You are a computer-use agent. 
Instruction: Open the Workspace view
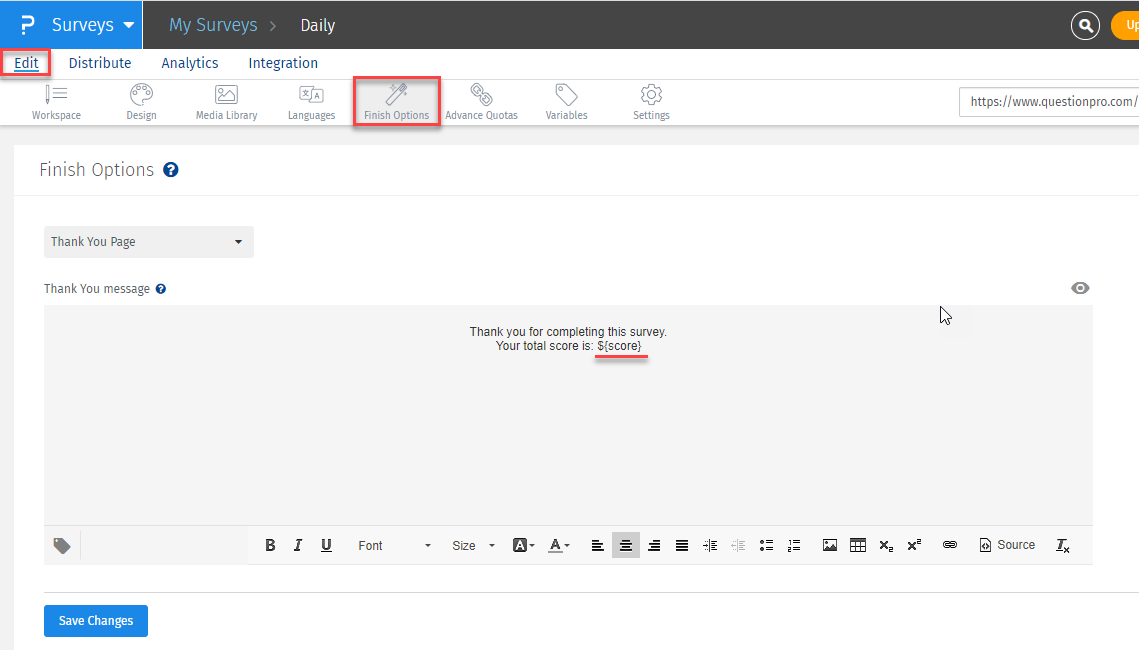point(56,101)
